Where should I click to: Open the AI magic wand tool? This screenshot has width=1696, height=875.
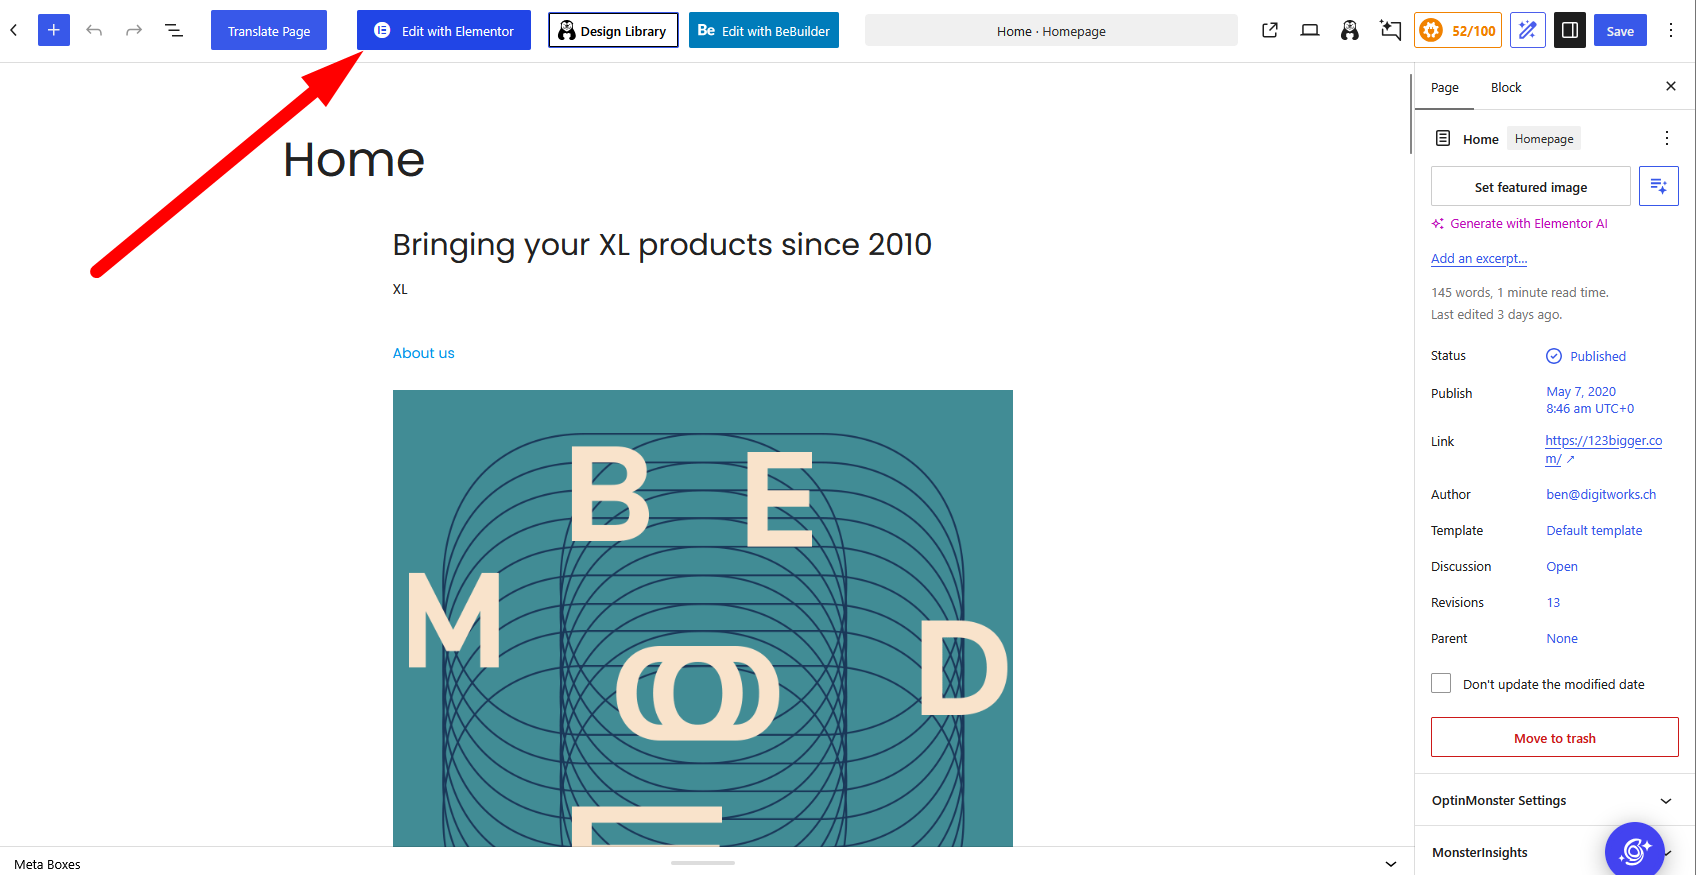coord(1528,30)
